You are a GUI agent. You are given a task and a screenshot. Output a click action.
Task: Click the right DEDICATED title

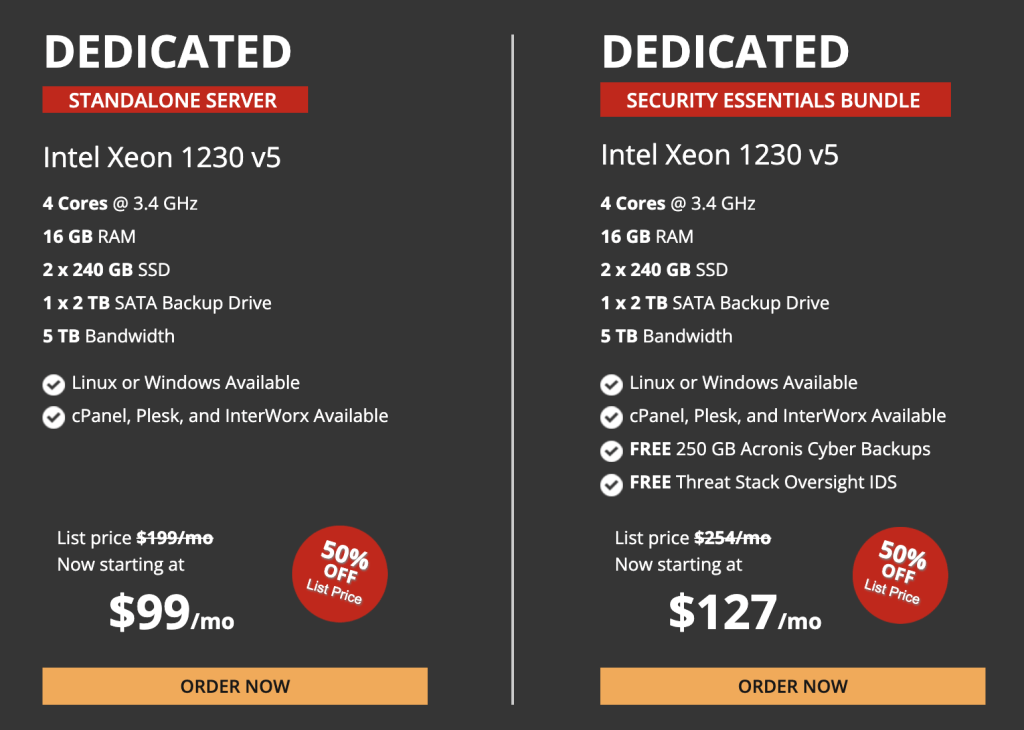point(725,52)
